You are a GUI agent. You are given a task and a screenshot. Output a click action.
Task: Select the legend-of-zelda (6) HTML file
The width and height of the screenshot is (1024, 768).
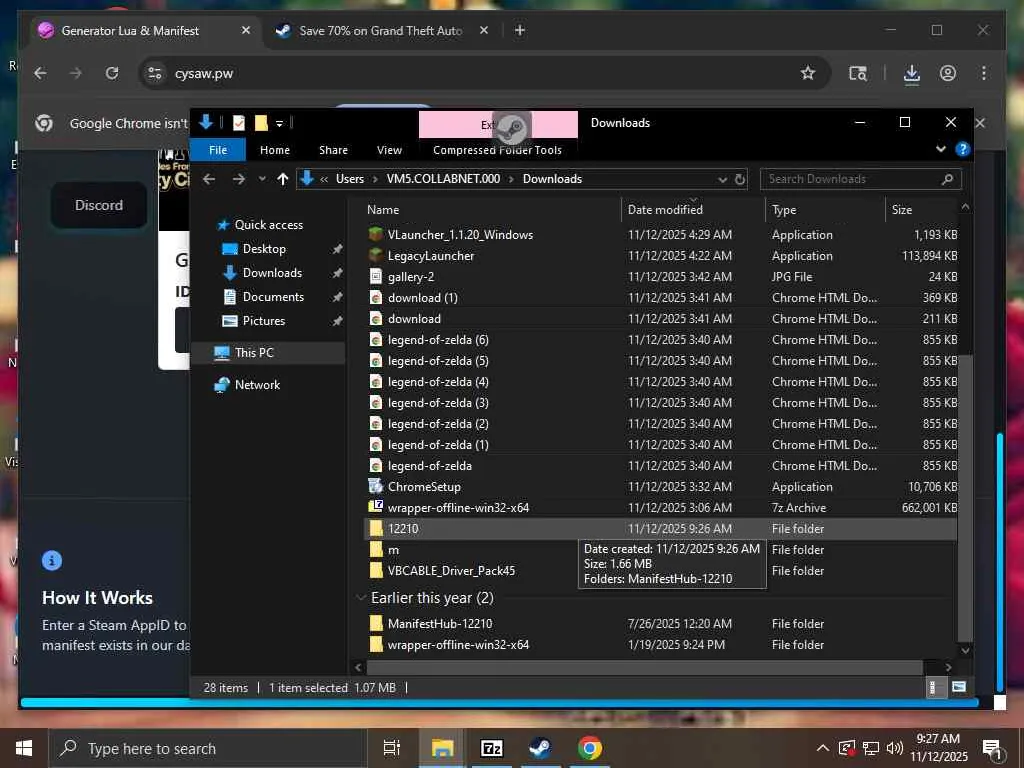(x=438, y=340)
